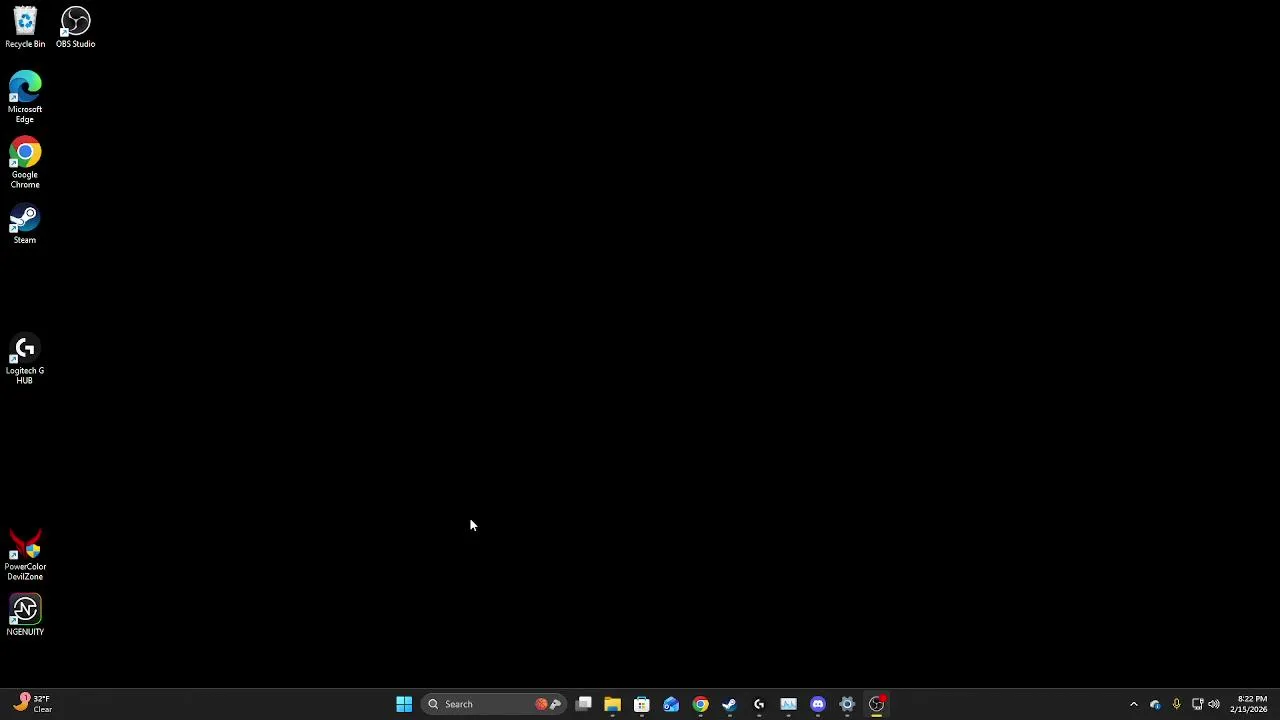
Task: Click the taskbar Search box
Action: (493, 704)
